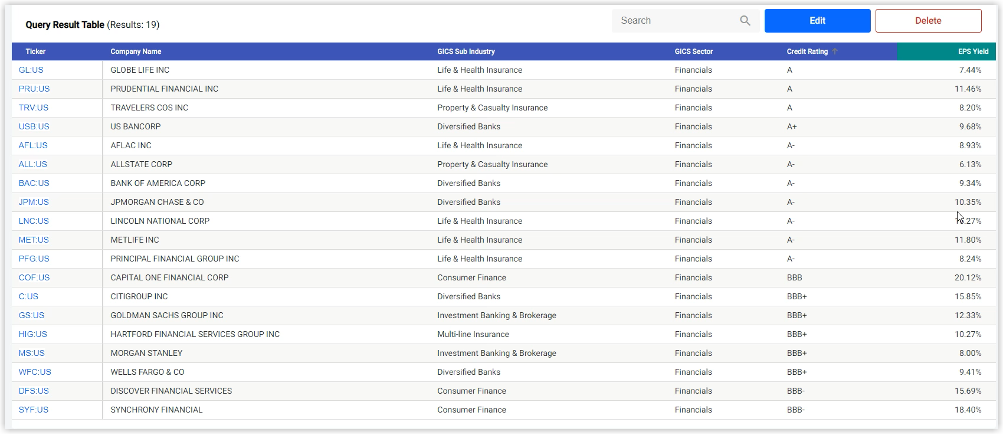
Task: Open the MS:US ticker link
Action: 31,353
